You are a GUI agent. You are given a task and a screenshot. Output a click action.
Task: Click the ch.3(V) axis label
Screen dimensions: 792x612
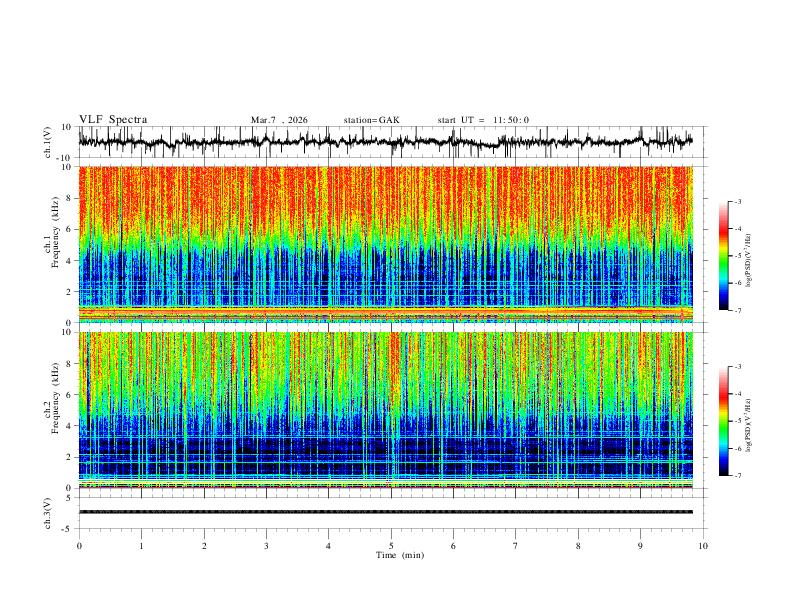click(48, 513)
